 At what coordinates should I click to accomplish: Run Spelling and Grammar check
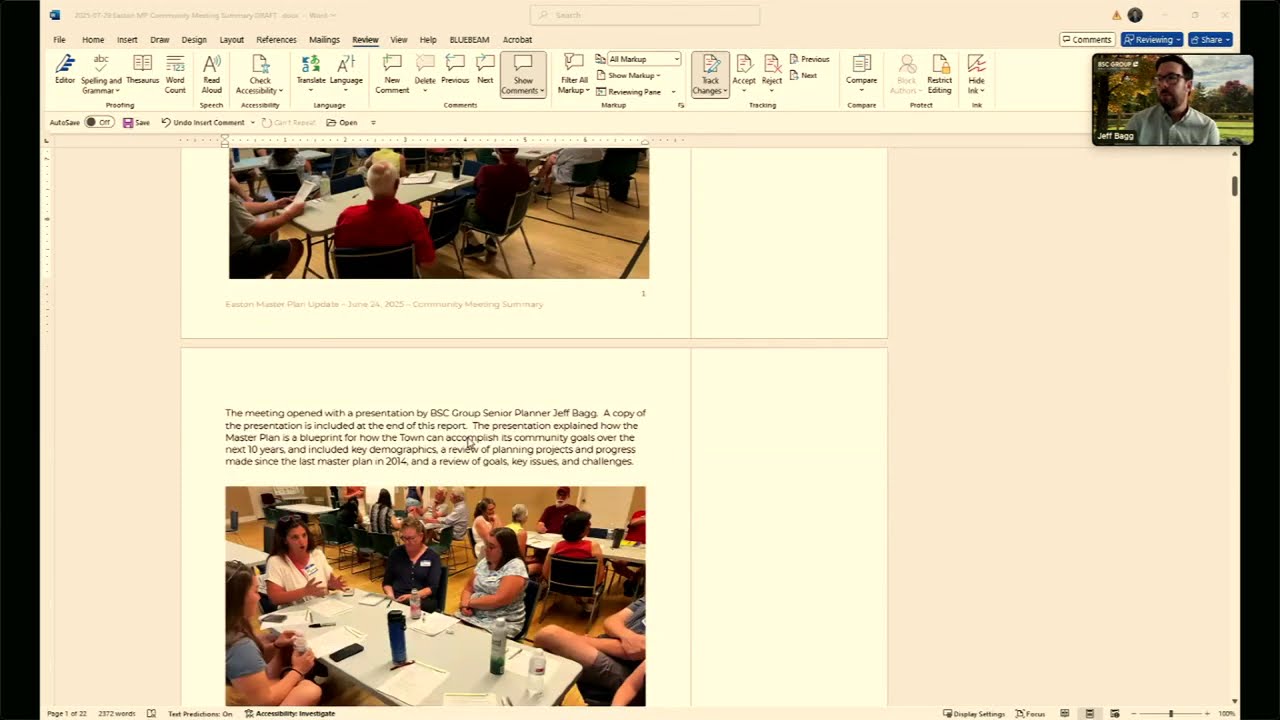[x=101, y=75]
